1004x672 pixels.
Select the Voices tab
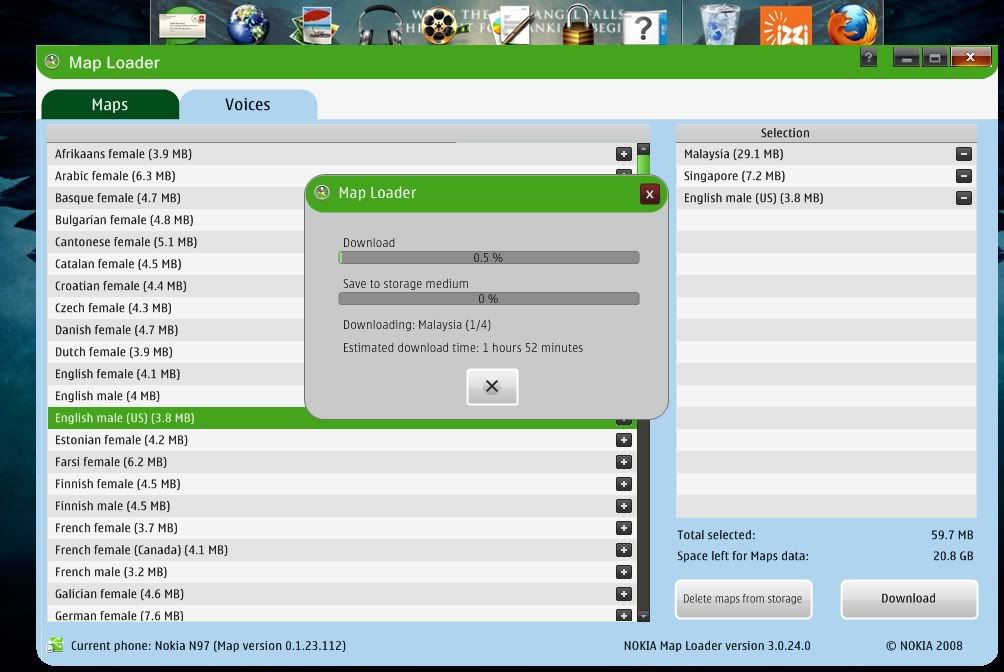click(x=248, y=105)
